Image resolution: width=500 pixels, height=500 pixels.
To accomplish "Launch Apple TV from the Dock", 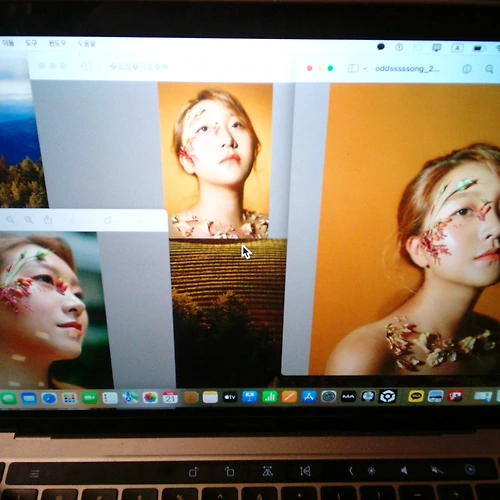I will point(230,397).
